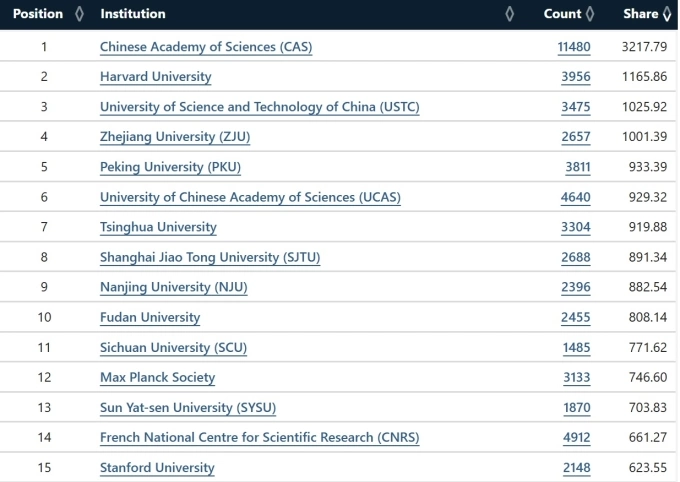The height and width of the screenshot is (482, 680).
Task: Click count 4640 for UCAS
Action: tap(575, 197)
